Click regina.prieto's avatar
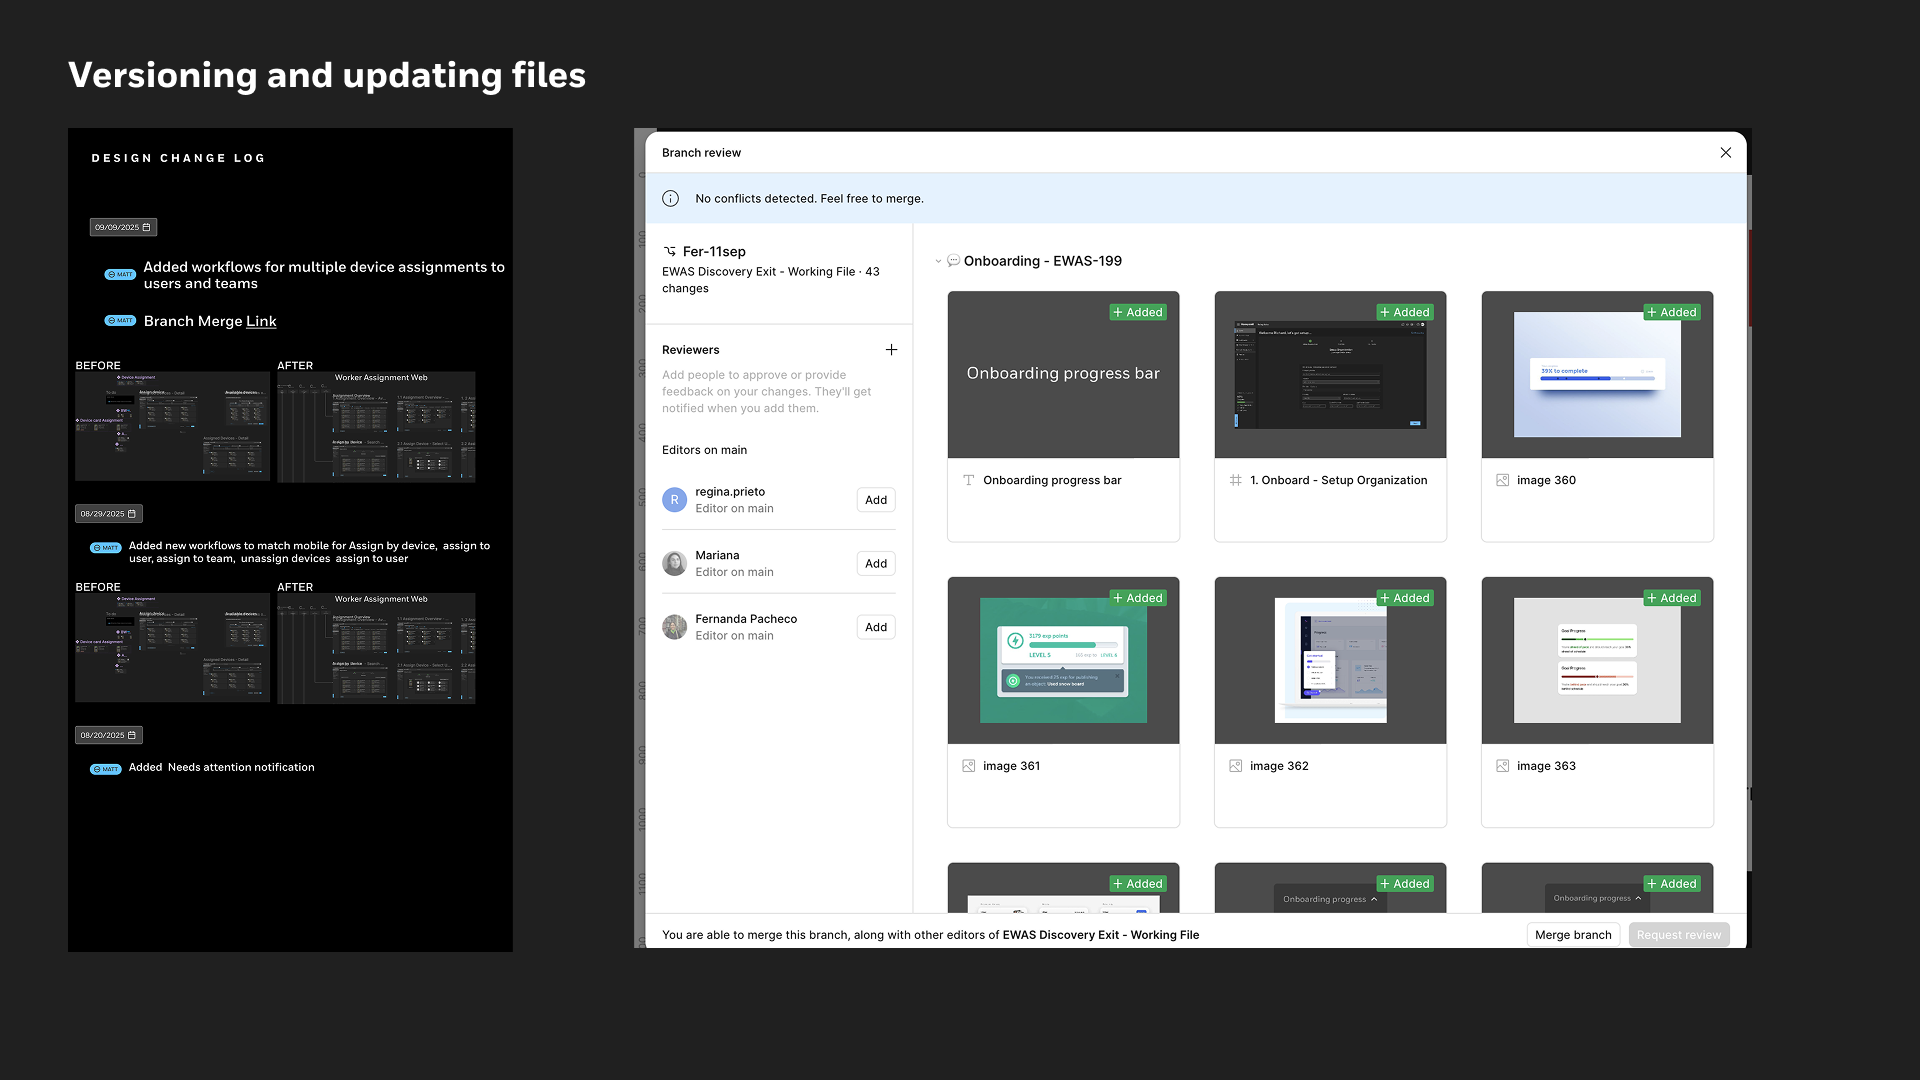Image resolution: width=1920 pixels, height=1080 pixels. (675, 500)
